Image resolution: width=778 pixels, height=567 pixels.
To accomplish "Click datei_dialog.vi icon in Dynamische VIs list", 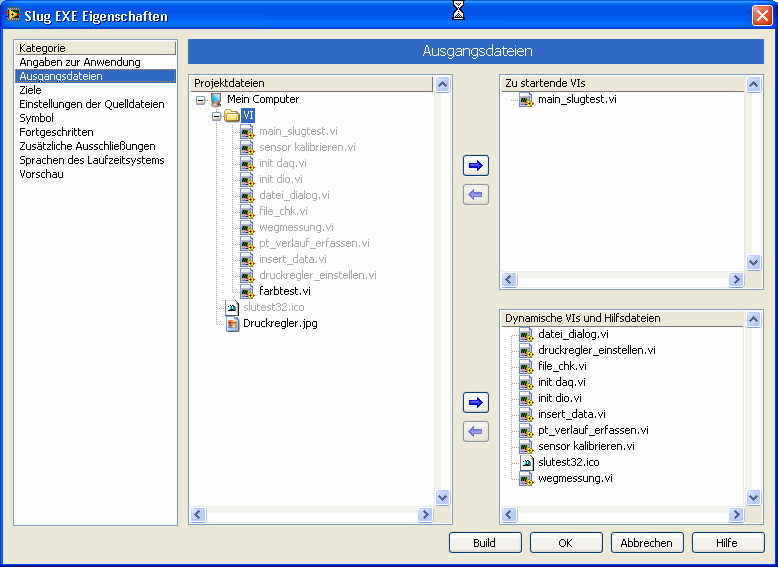I will point(526,335).
